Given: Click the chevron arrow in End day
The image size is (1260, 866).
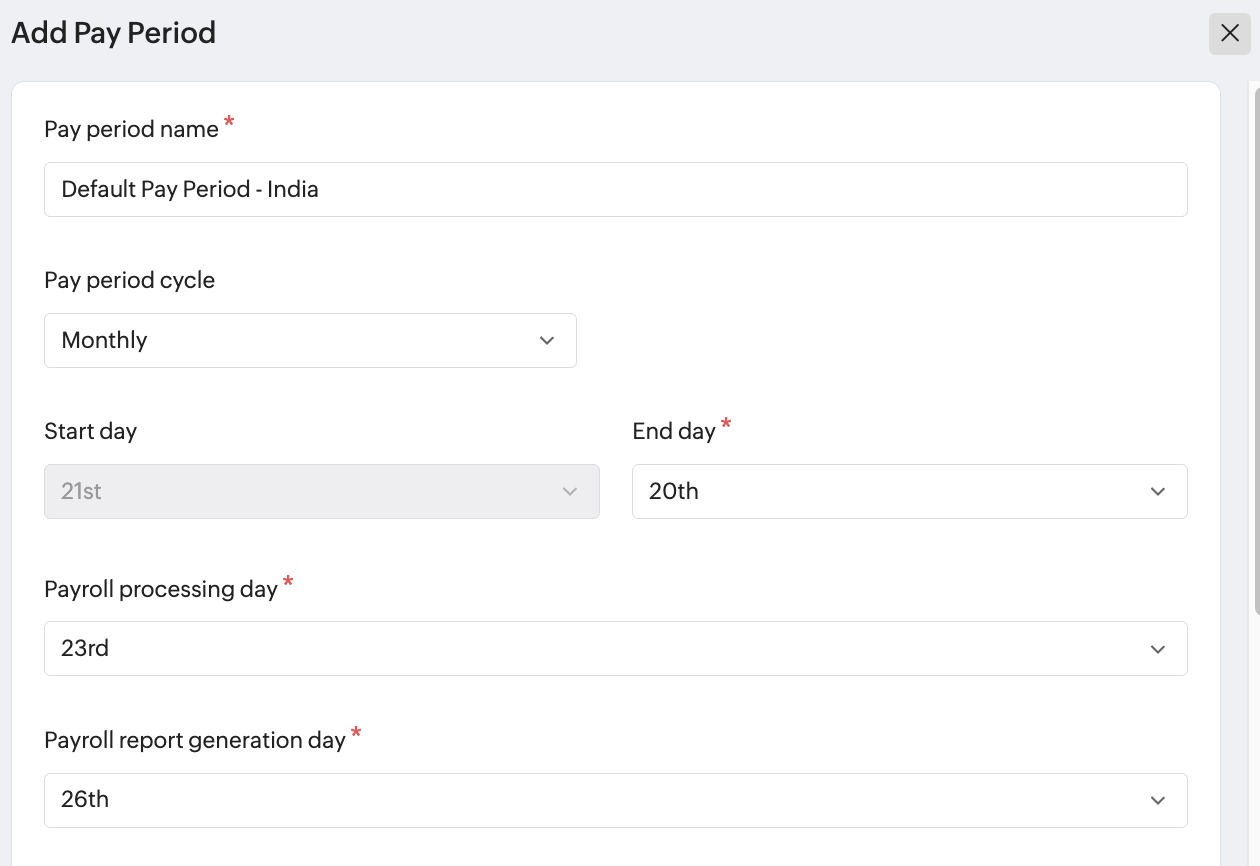Looking at the screenshot, I should (x=1158, y=491).
